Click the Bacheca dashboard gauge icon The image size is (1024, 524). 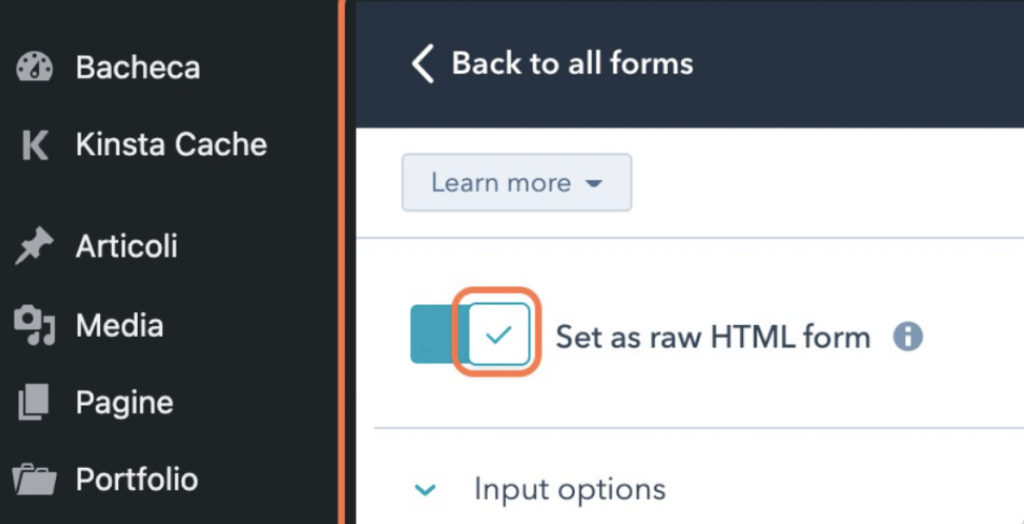(35, 68)
